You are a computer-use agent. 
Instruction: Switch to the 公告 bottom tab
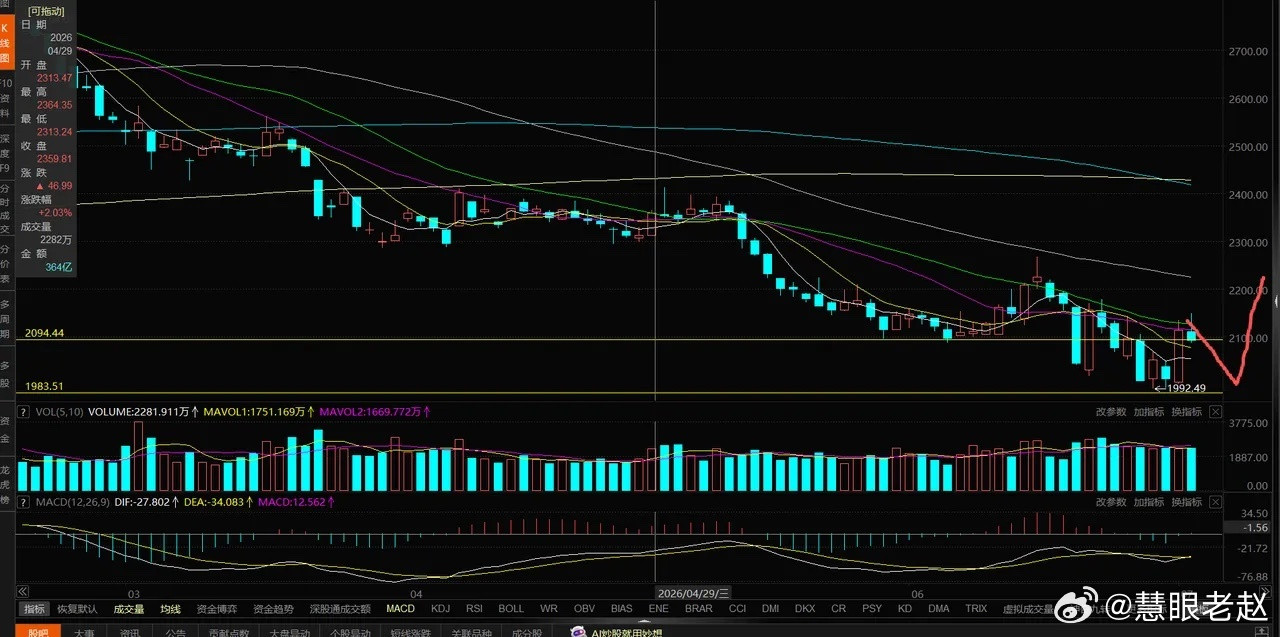click(175, 632)
